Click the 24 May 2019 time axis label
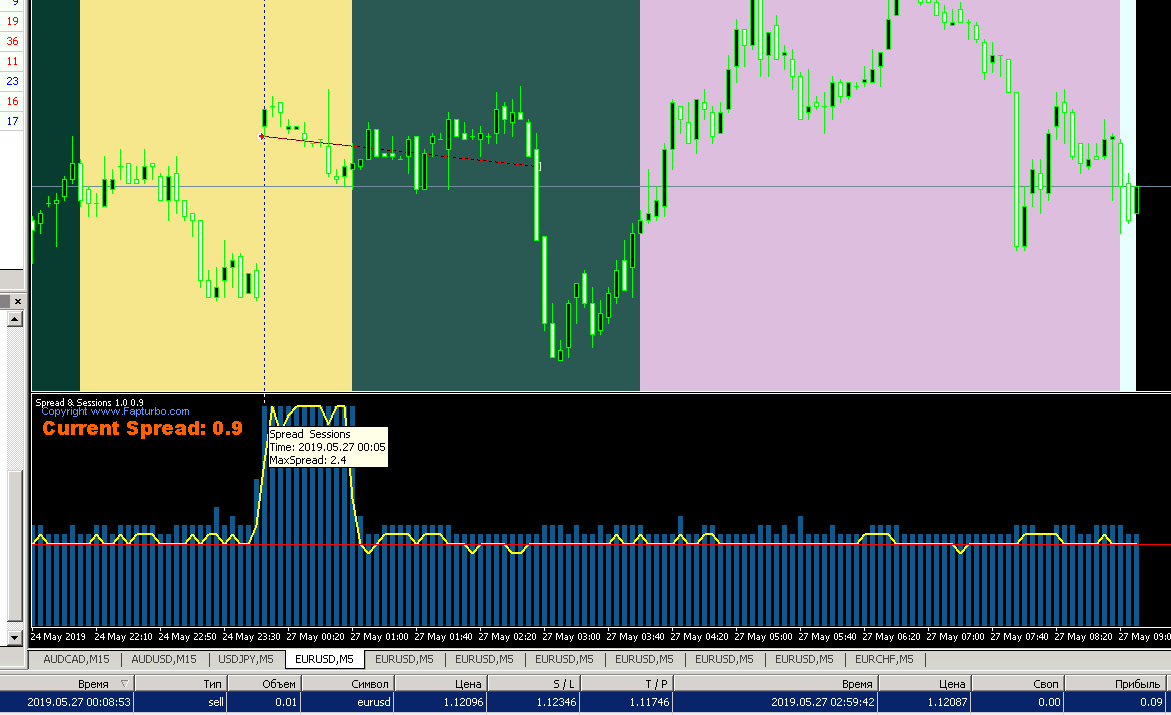The image size is (1171, 715). 58,637
